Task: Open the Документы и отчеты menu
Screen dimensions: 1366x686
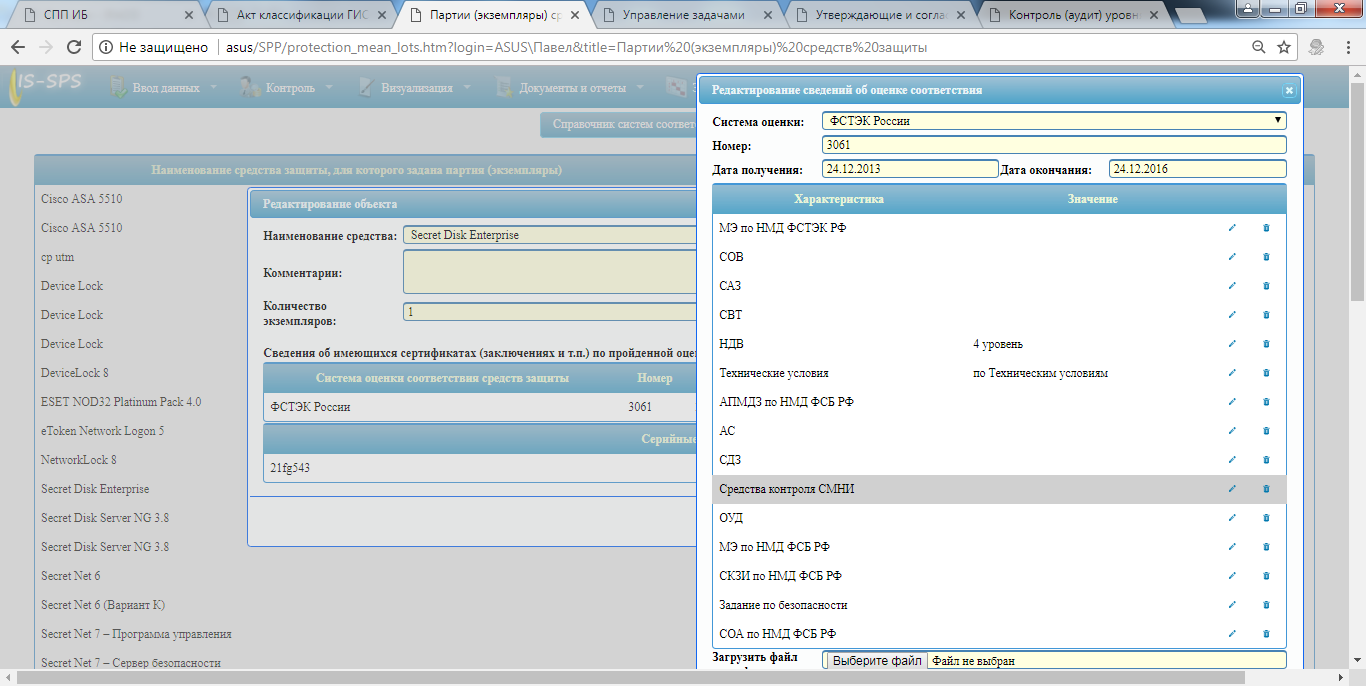Action: [570, 88]
